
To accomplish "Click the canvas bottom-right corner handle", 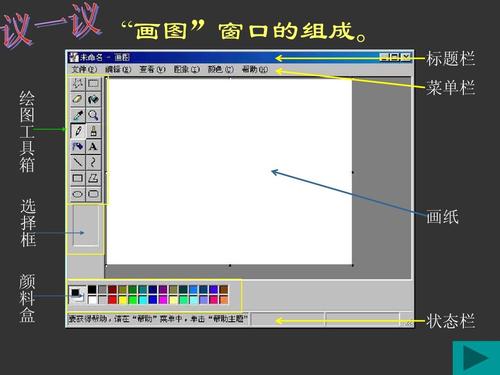I will pos(353,266).
